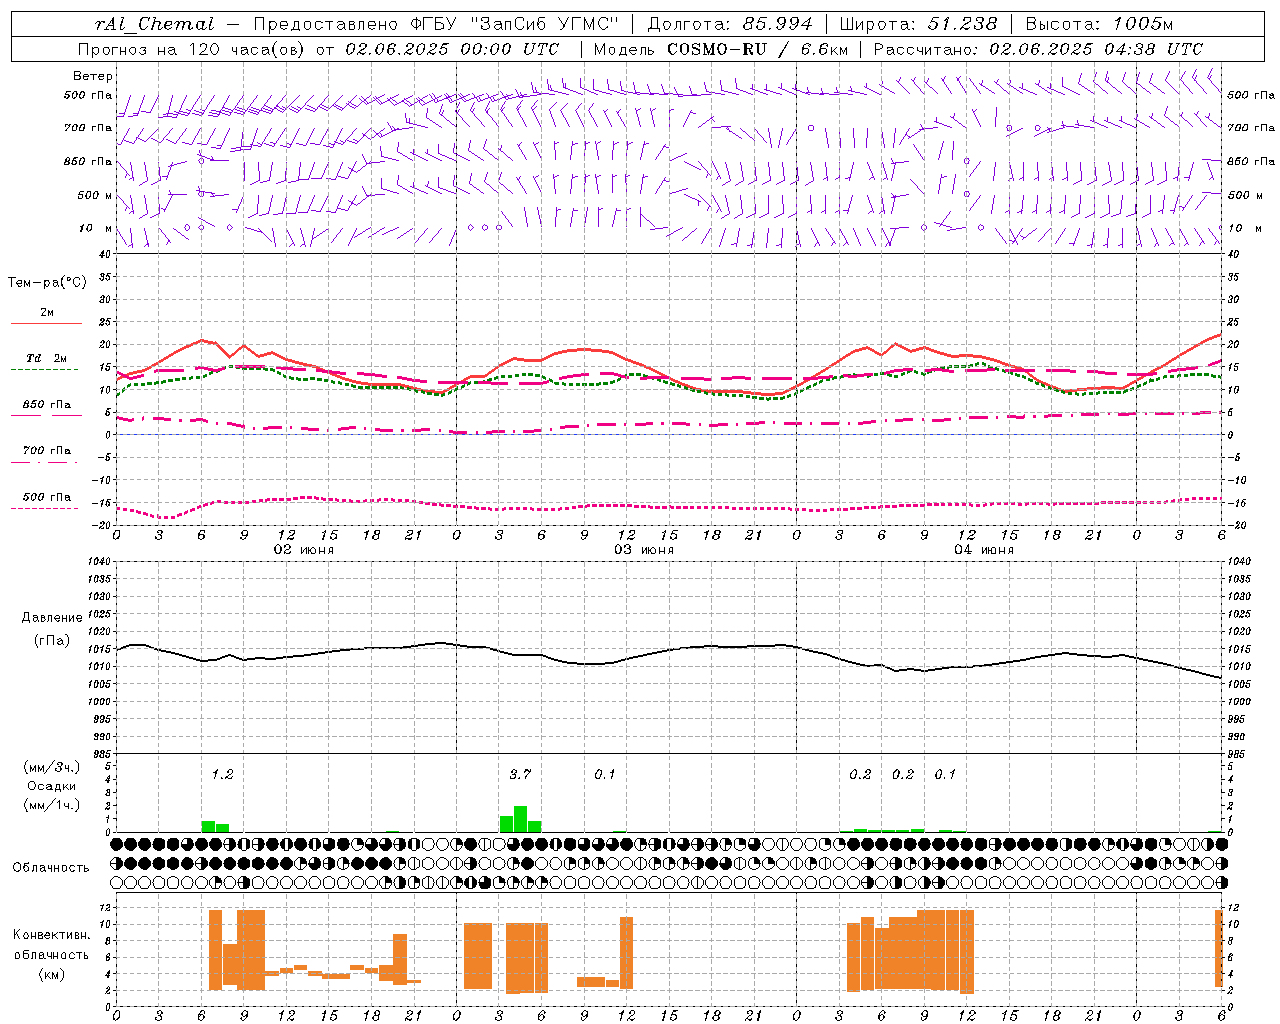
Task: Click the 10 м level label left of the wind panel
Action: point(96,228)
